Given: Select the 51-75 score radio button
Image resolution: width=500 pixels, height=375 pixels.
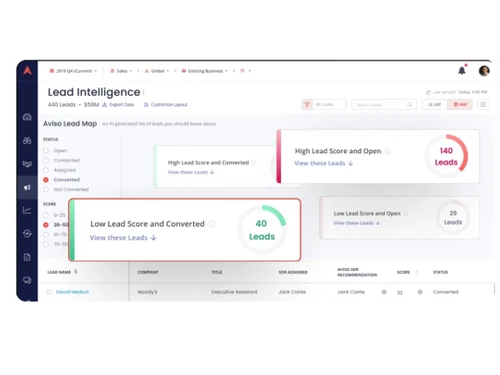Looking at the screenshot, I should click(46, 234).
